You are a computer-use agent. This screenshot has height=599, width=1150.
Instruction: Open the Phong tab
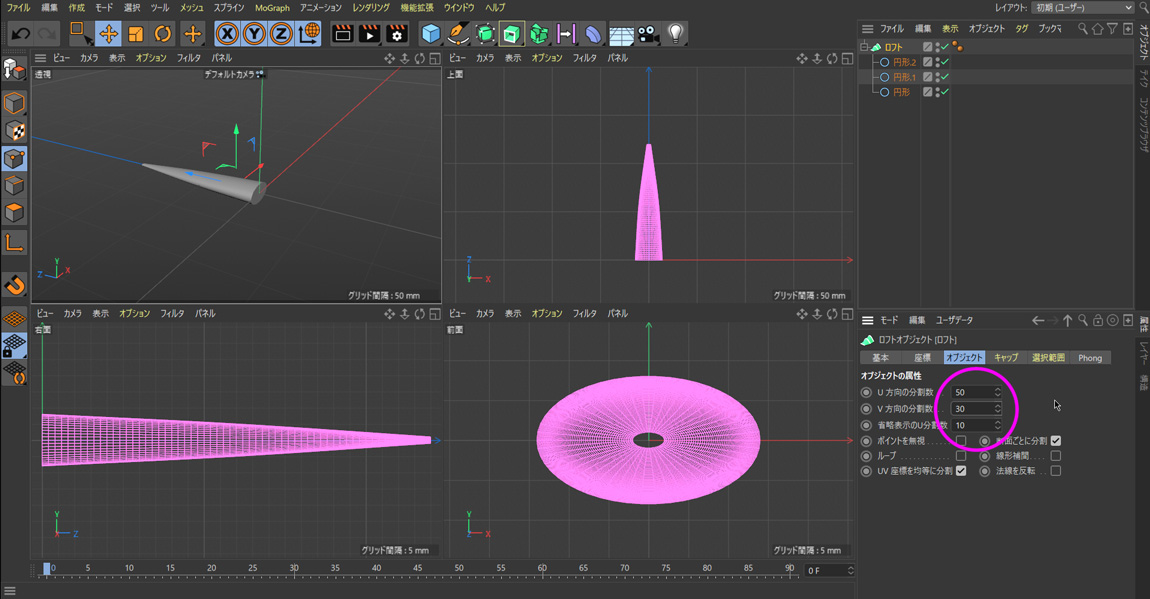[1089, 358]
